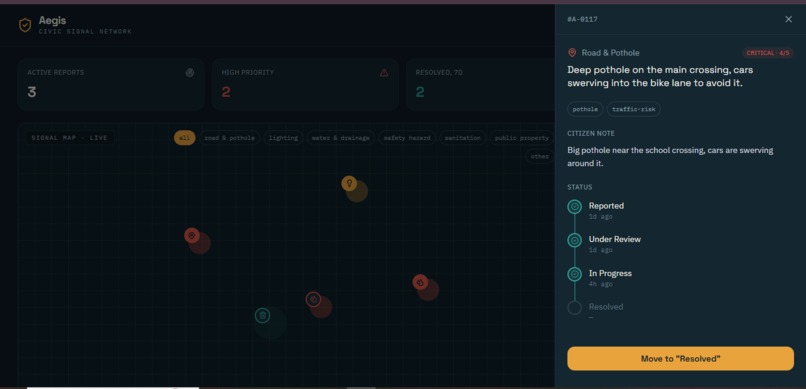The height and width of the screenshot is (389, 806).
Task: Click the Active Reports count 3
Action: (32, 92)
